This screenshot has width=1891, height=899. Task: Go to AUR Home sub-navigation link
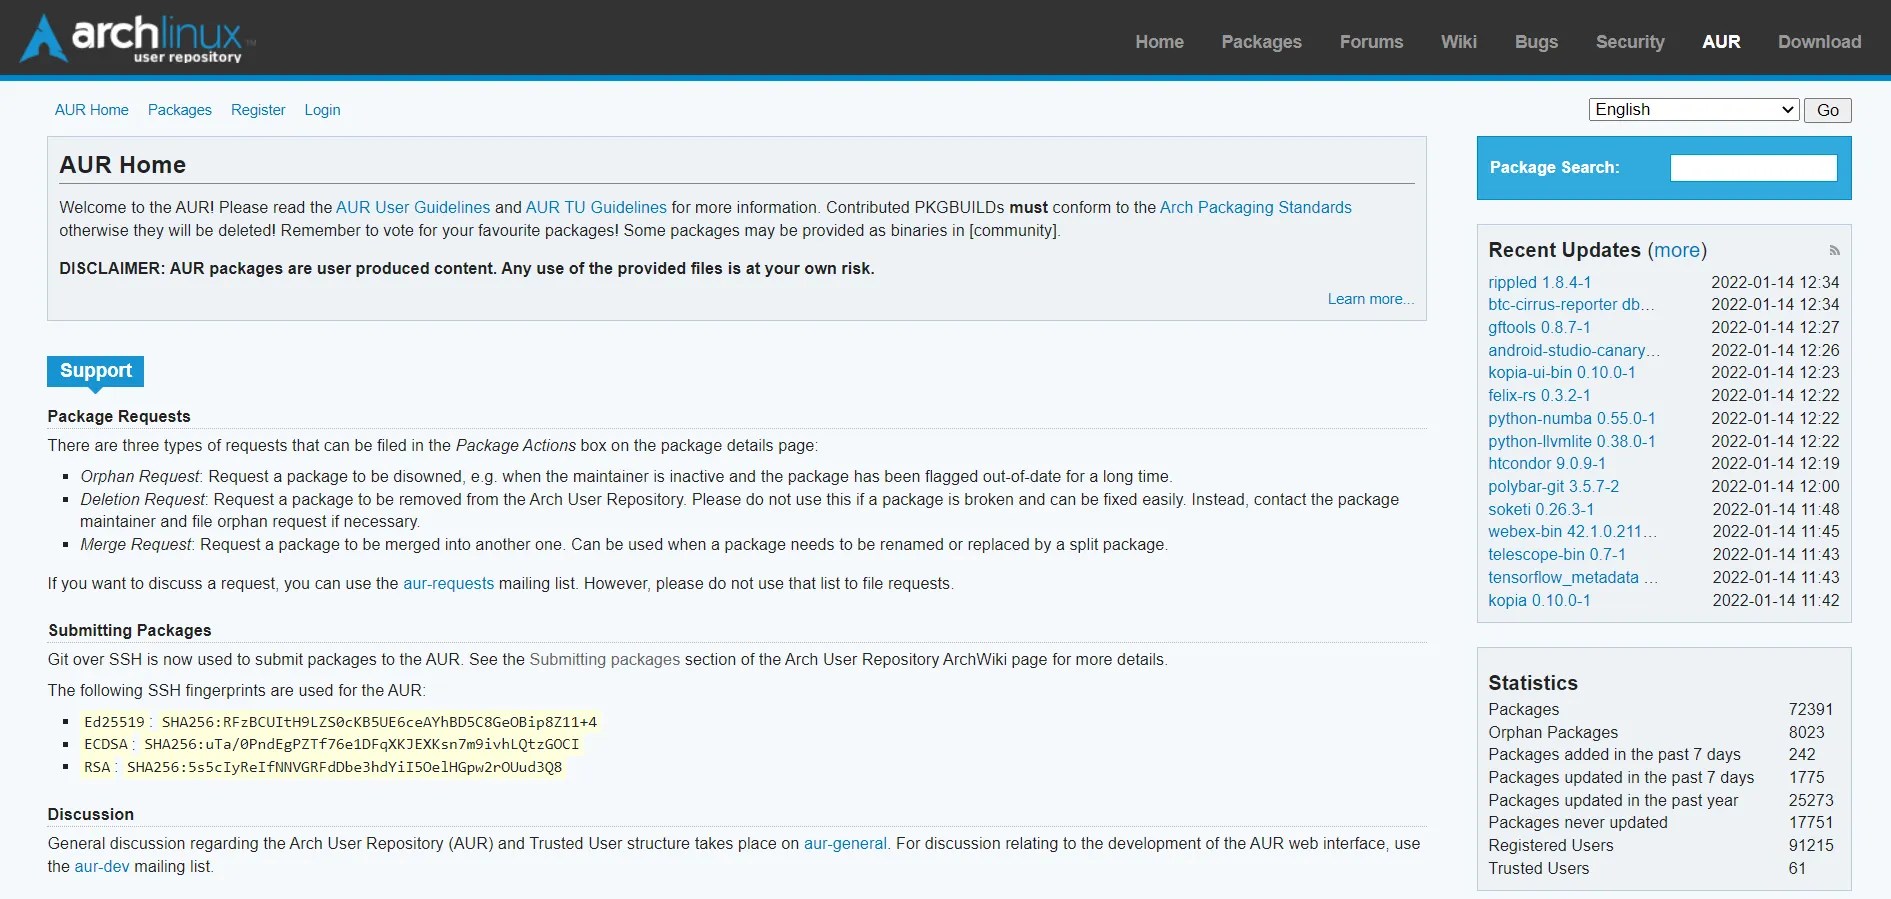(x=92, y=110)
